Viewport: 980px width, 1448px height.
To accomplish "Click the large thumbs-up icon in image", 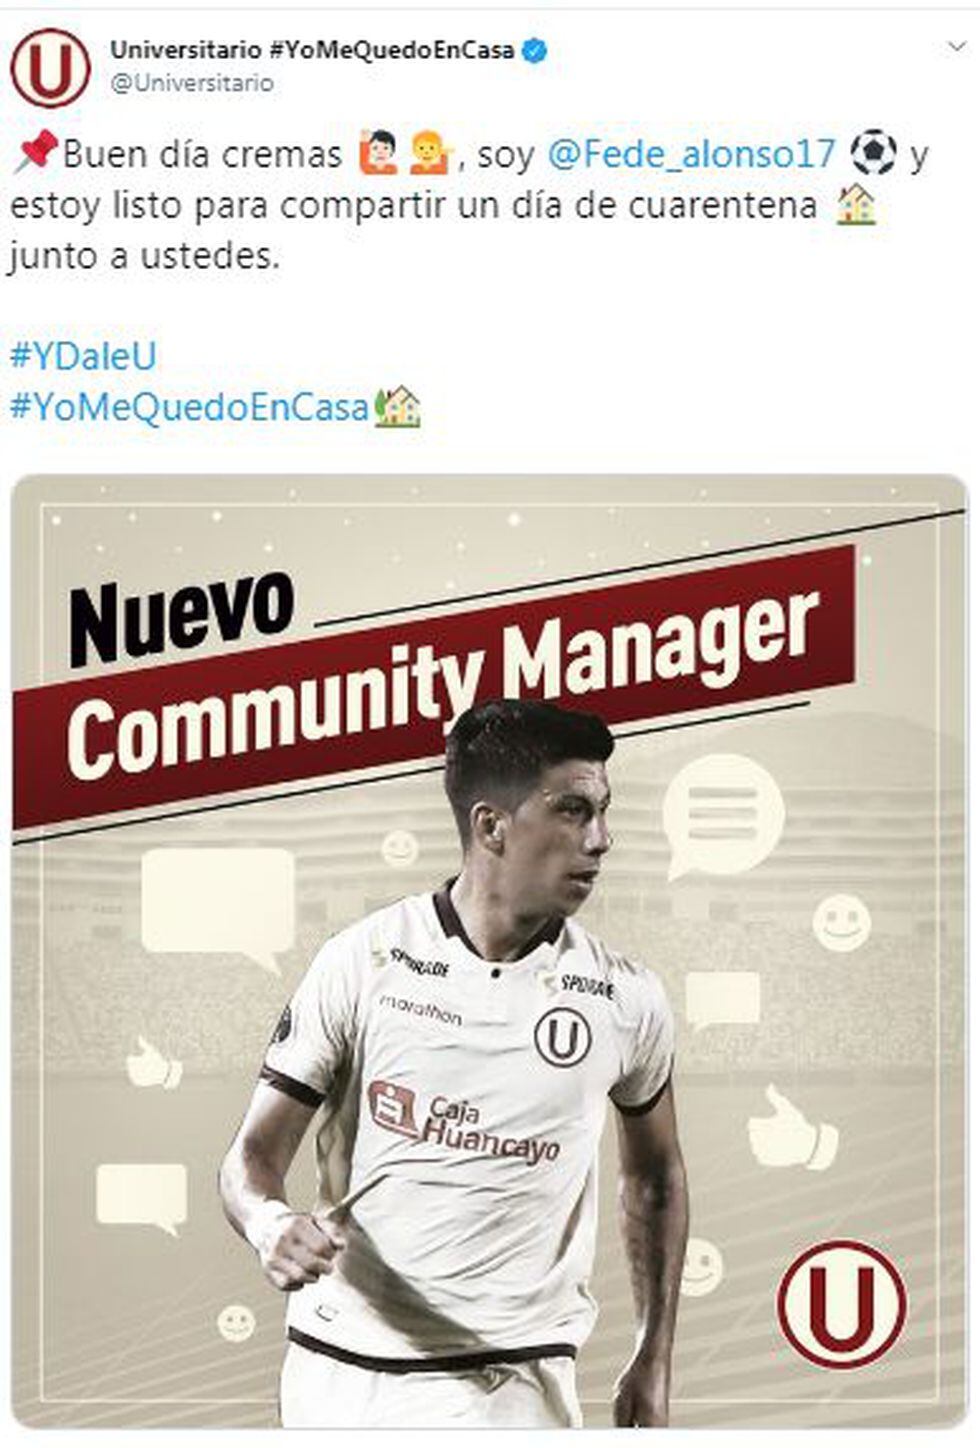I will pyautogui.click(x=791, y=1129).
